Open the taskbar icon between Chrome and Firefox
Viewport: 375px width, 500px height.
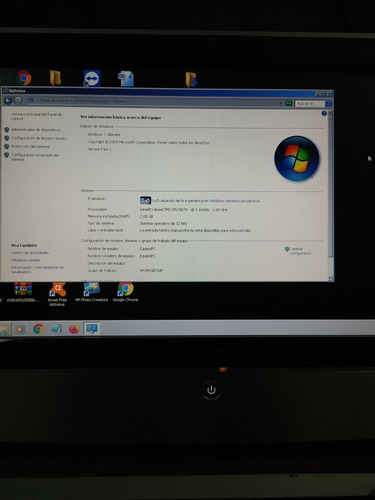coord(56,329)
